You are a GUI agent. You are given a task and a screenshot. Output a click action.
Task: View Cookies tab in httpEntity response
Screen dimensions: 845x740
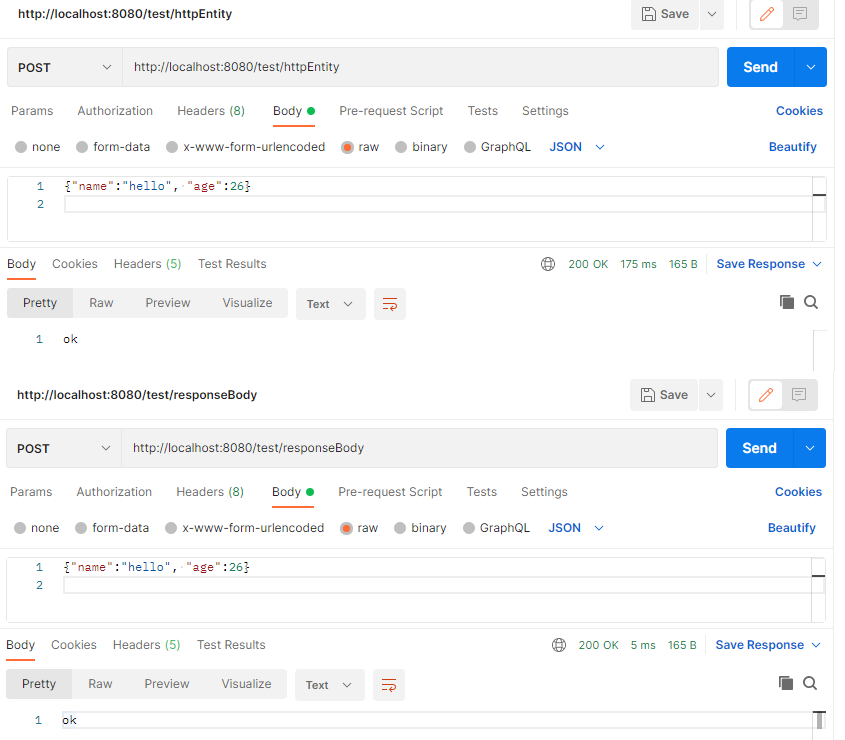(x=74, y=264)
